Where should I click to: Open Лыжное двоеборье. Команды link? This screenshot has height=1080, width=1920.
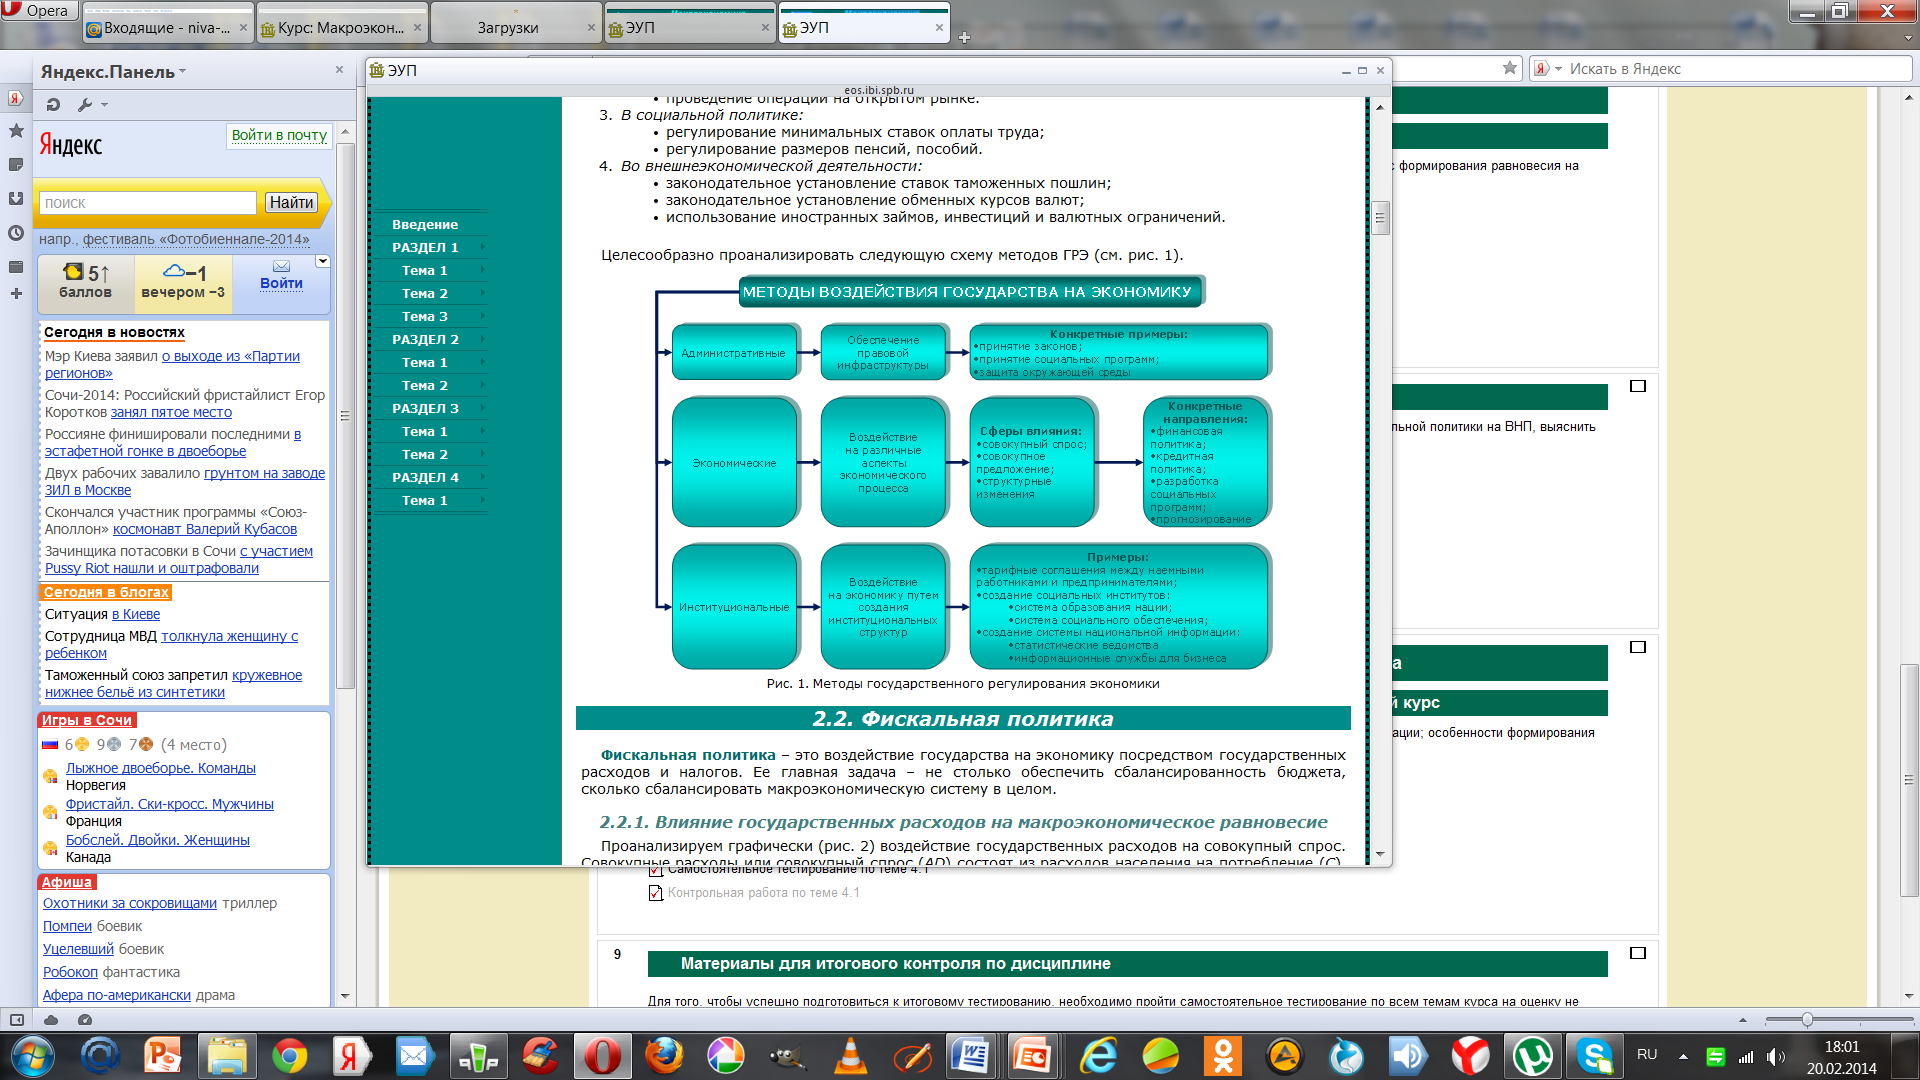click(x=161, y=768)
